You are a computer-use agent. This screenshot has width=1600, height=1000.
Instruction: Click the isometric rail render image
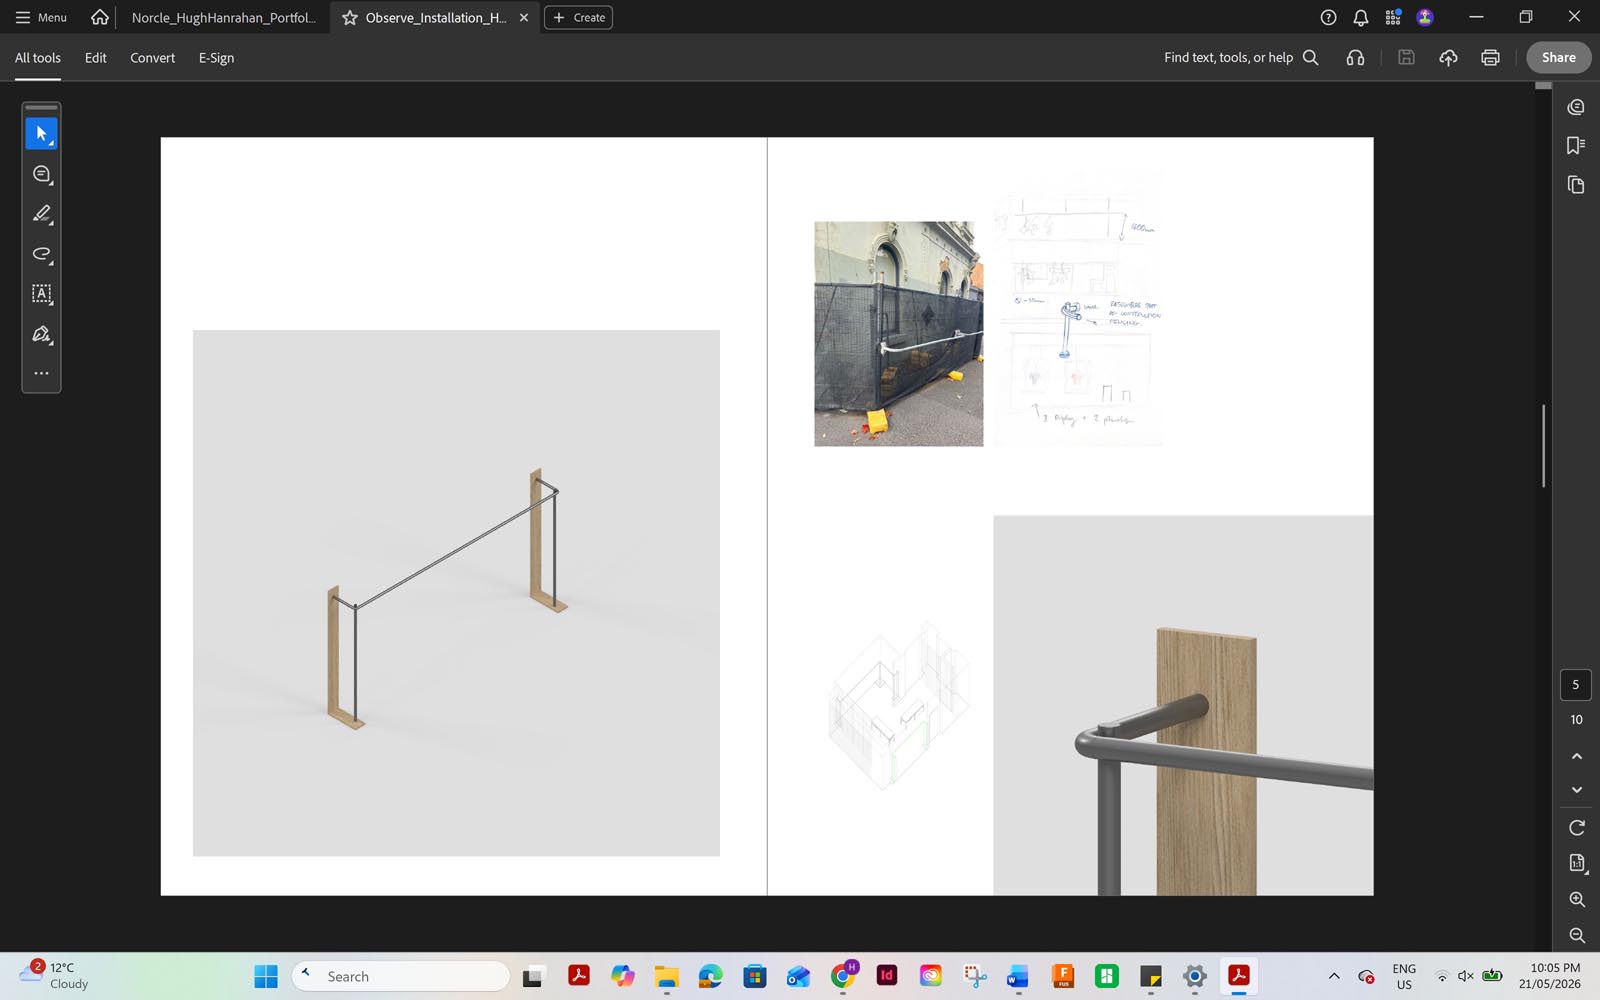tap(456, 593)
